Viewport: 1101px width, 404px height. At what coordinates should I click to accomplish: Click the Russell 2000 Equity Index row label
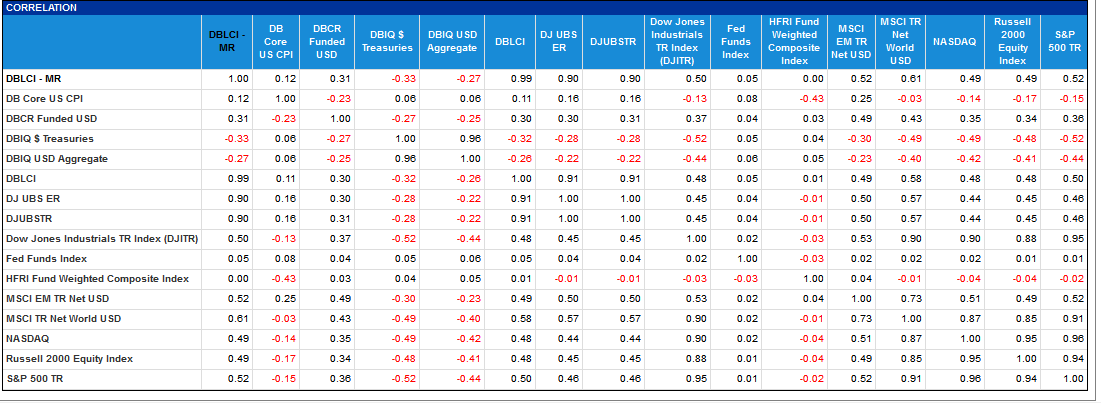pyautogui.click(x=70, y=358)
